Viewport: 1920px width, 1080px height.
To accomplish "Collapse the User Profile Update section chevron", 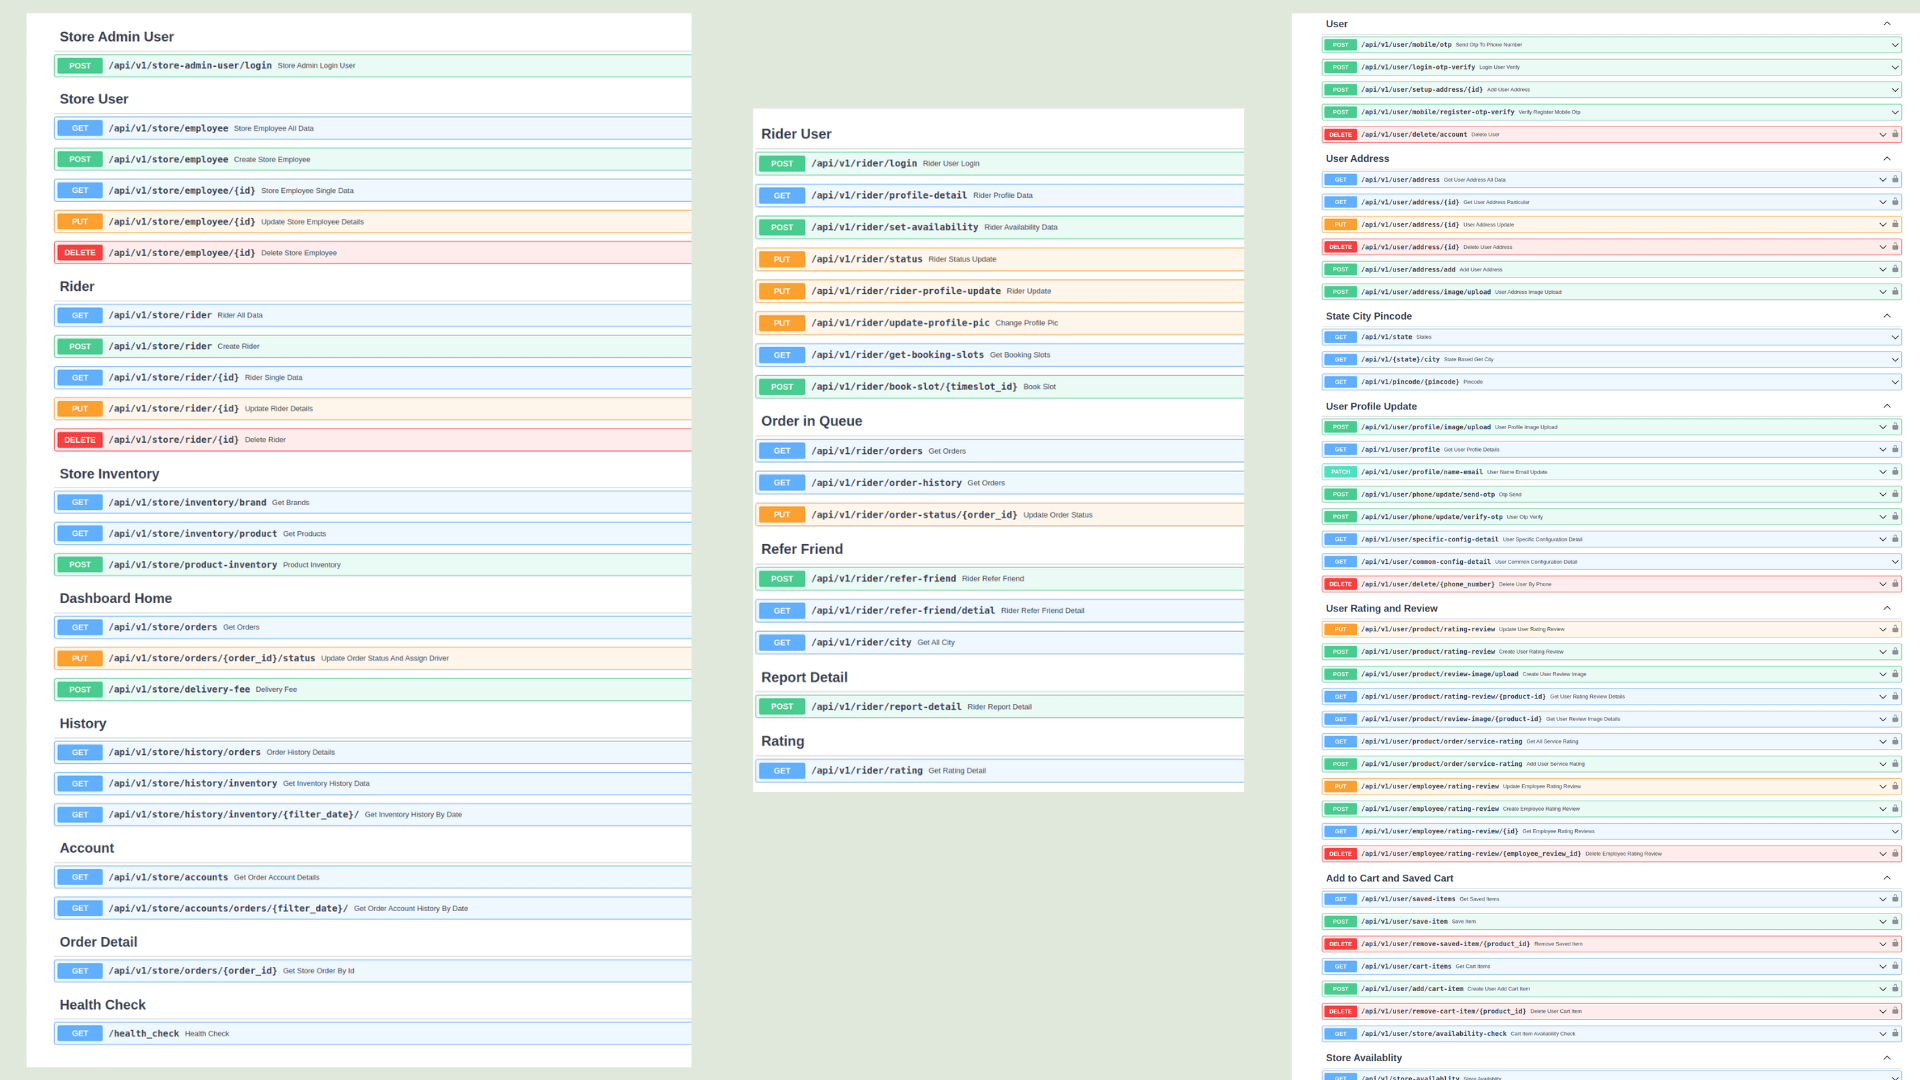I will (1887, 406).
